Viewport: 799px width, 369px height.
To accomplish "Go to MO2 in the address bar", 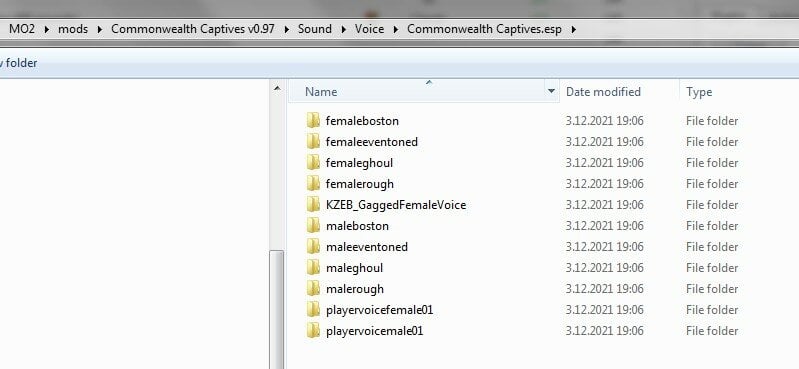I will coord(22,29).
